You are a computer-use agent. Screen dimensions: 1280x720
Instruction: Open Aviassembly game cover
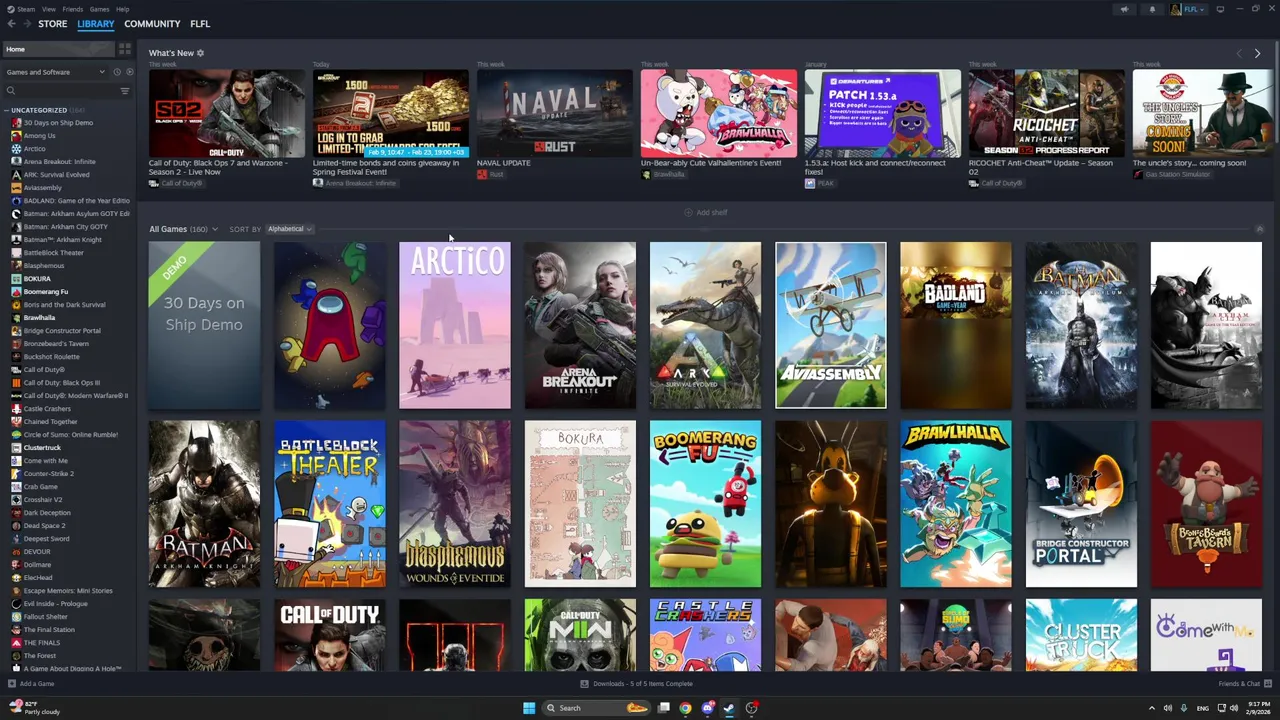(x=830, y=325)
